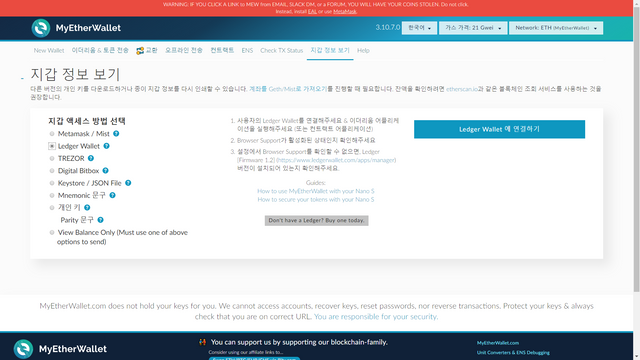Screen dimensions: 640x360
Task: Open the MetaMask link in warning banner
Action: click(344, 11)
